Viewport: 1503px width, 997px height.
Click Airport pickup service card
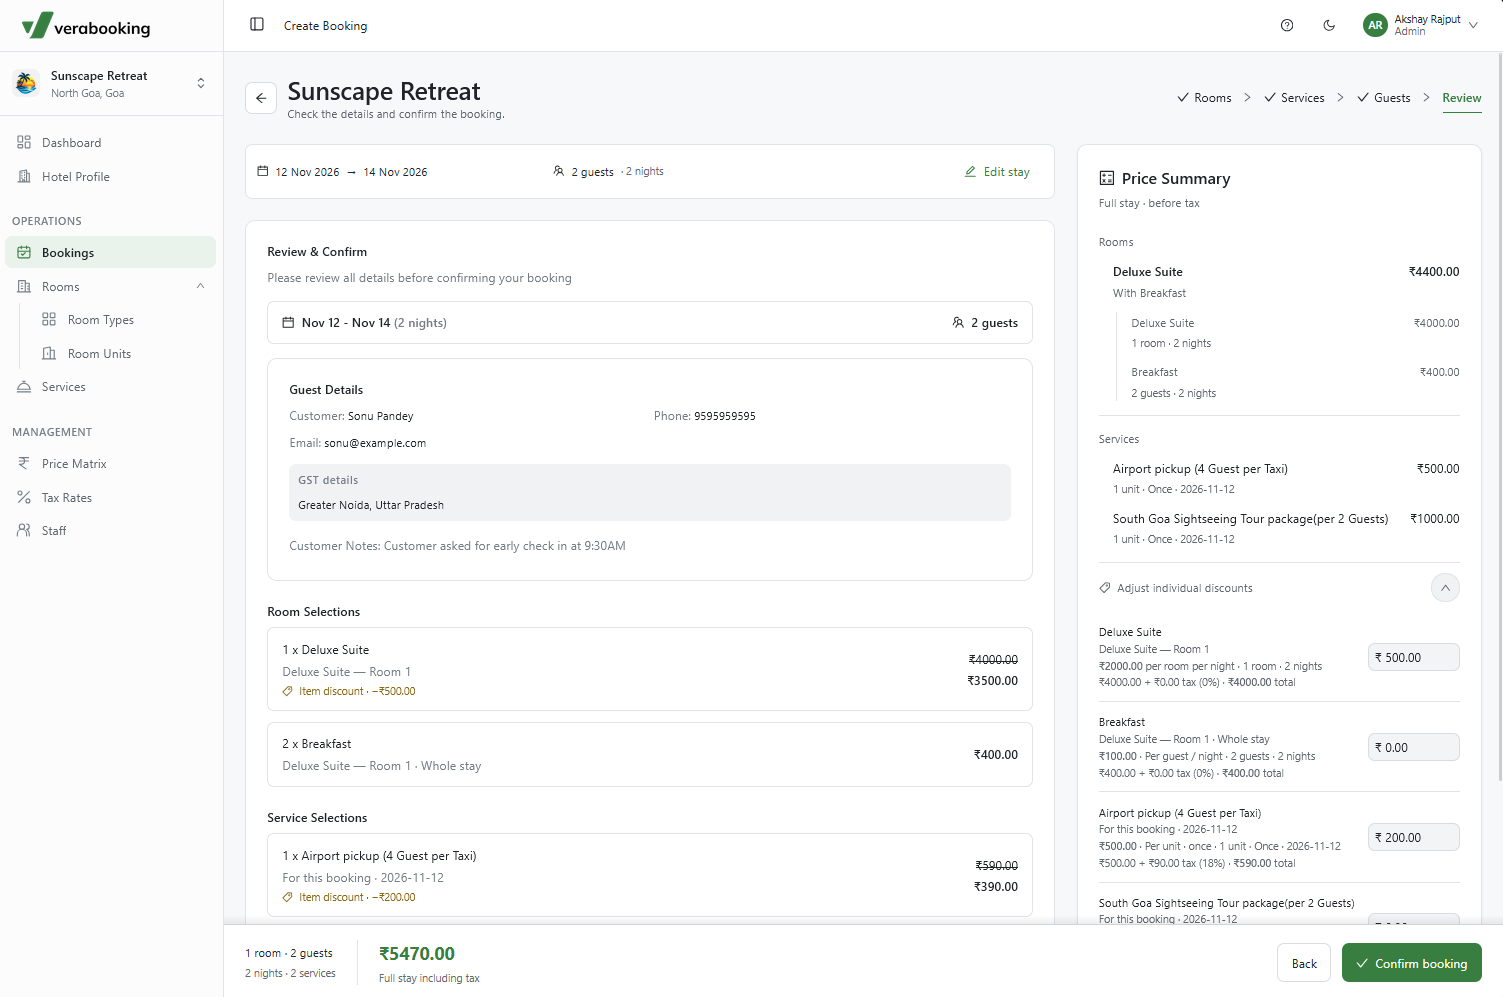[x=650, y=876]
